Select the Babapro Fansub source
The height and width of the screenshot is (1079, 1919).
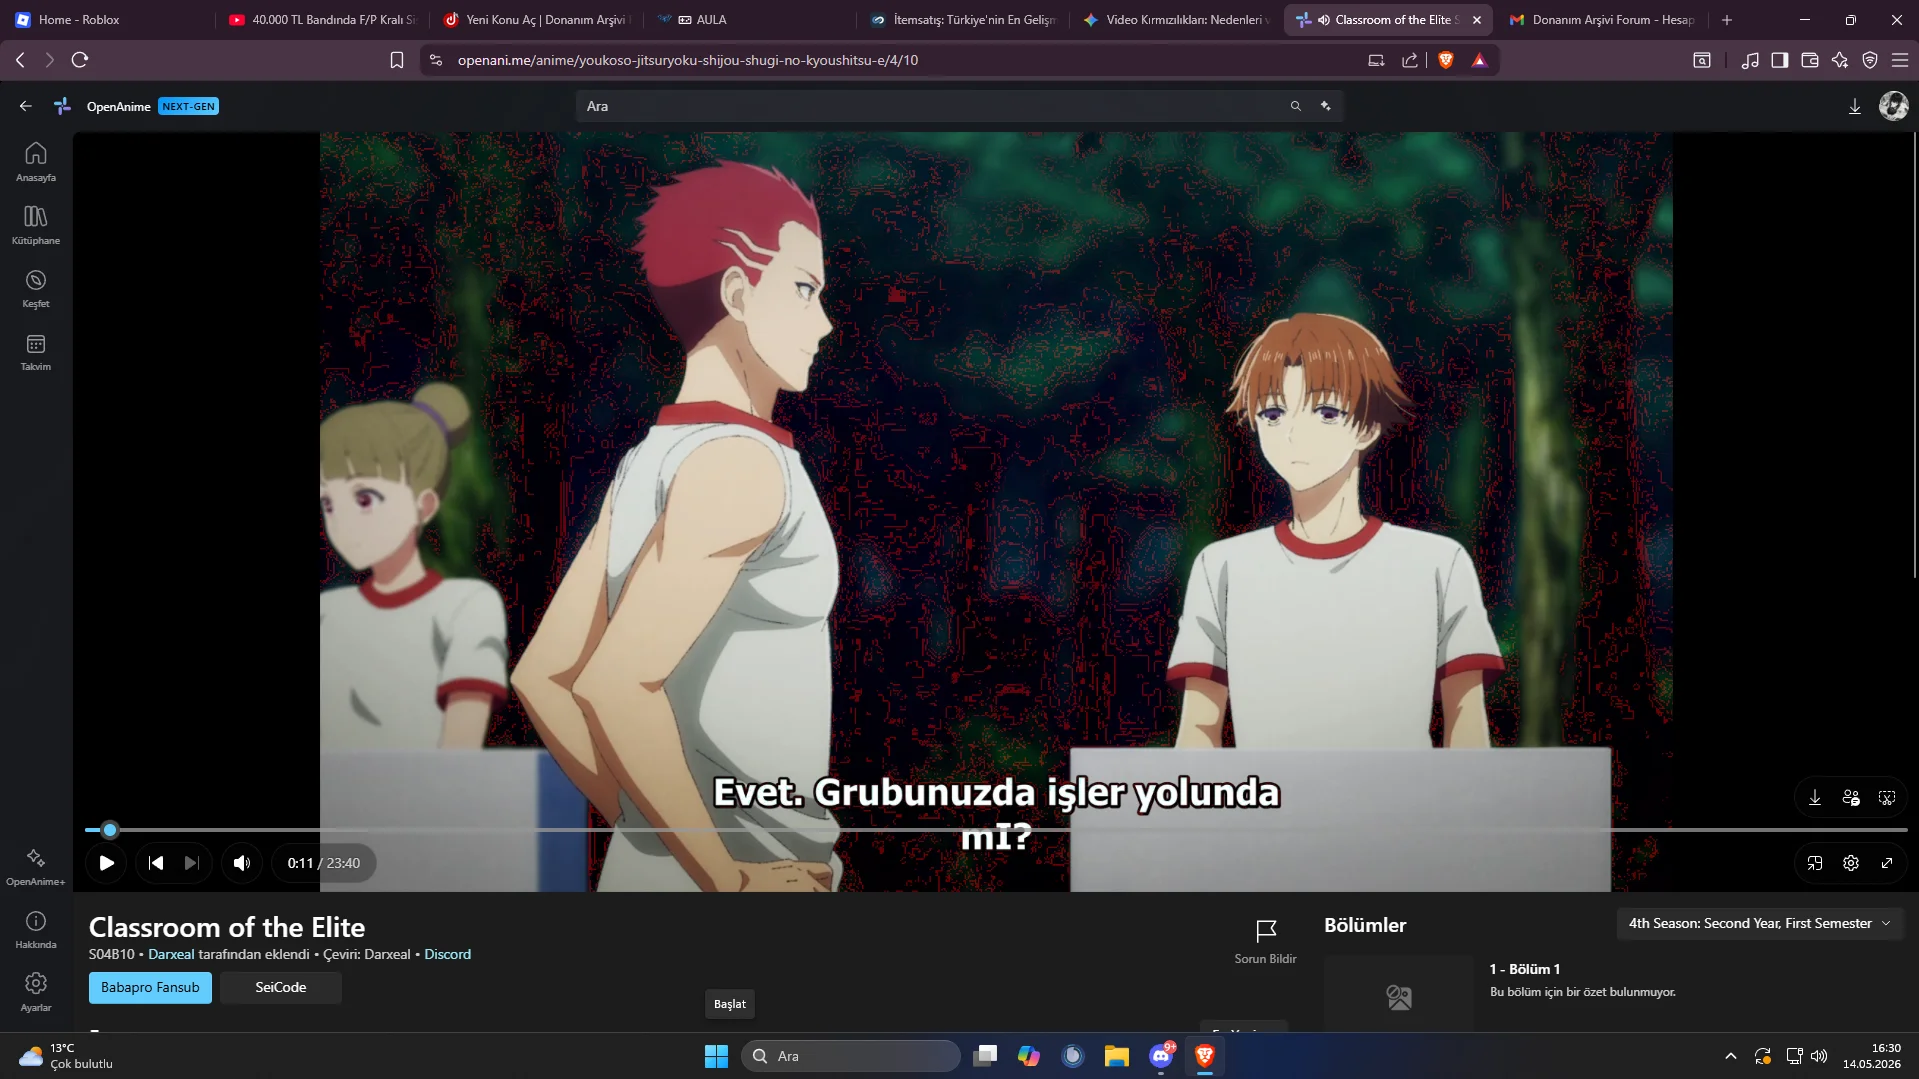pyautogui.click(x=150, y=988)
